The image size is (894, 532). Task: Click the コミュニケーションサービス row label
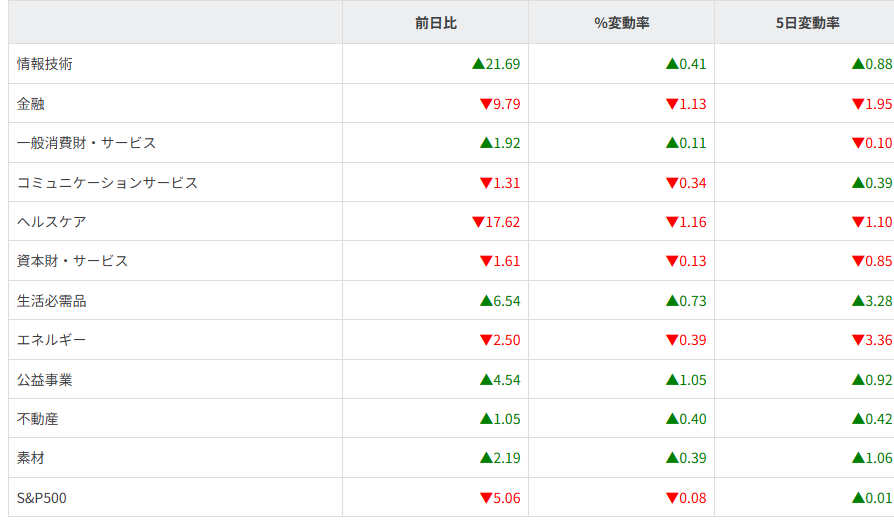pos(108,182)
